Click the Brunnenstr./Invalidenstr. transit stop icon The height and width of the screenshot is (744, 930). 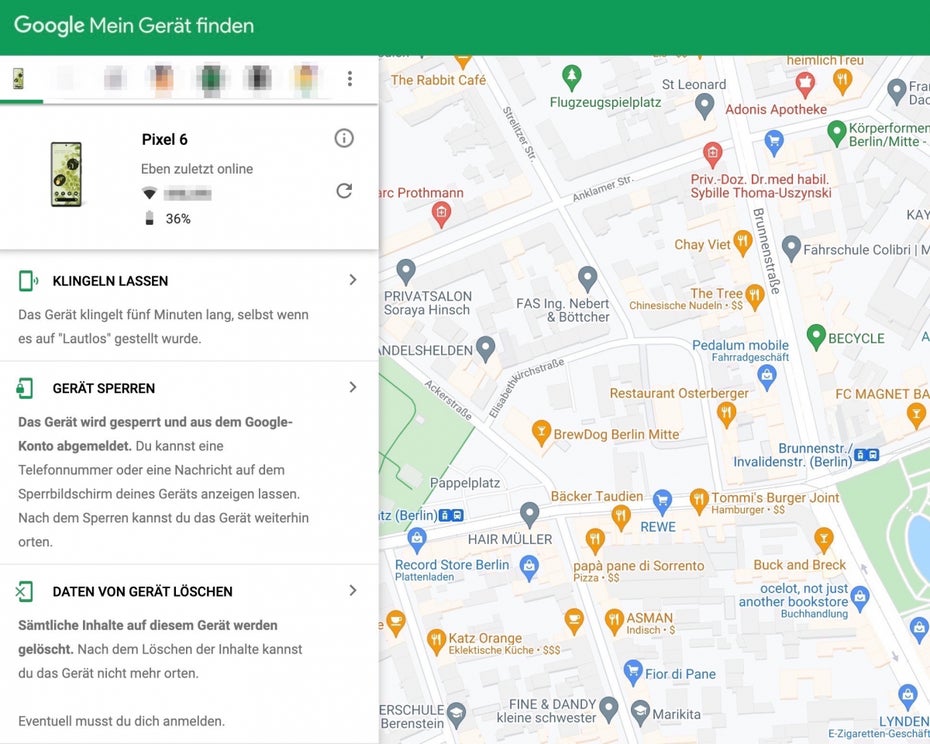click(x=867, y=455)
